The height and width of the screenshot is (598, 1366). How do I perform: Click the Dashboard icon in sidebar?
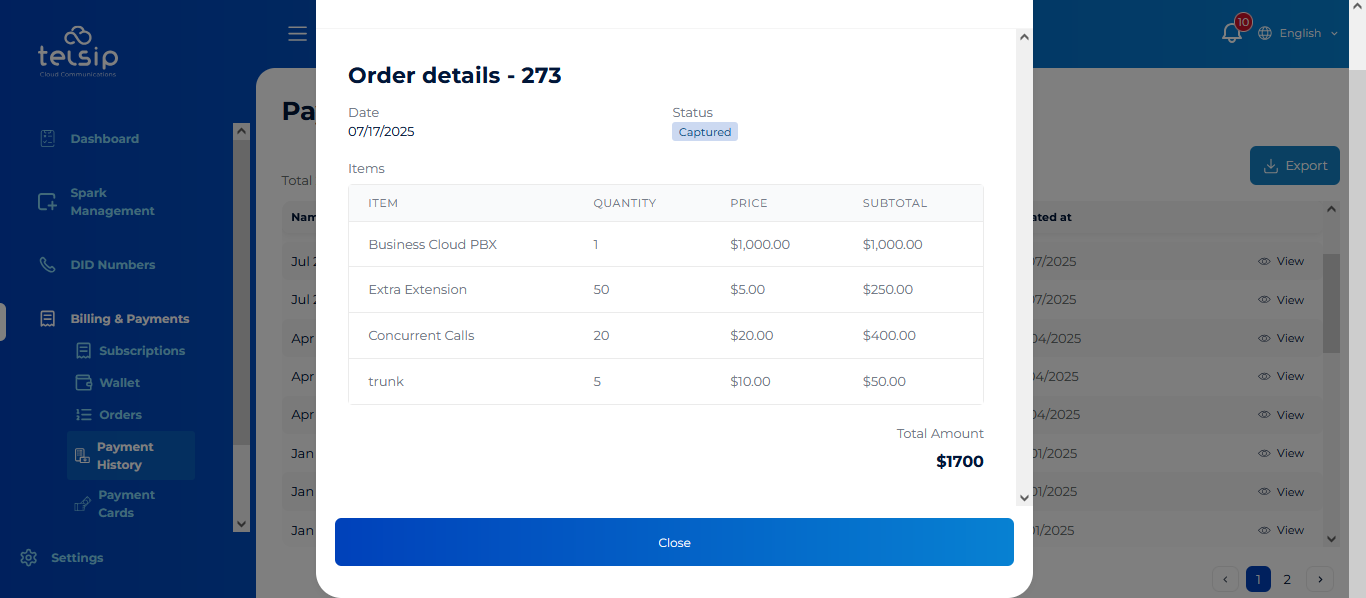coord(47,139)
